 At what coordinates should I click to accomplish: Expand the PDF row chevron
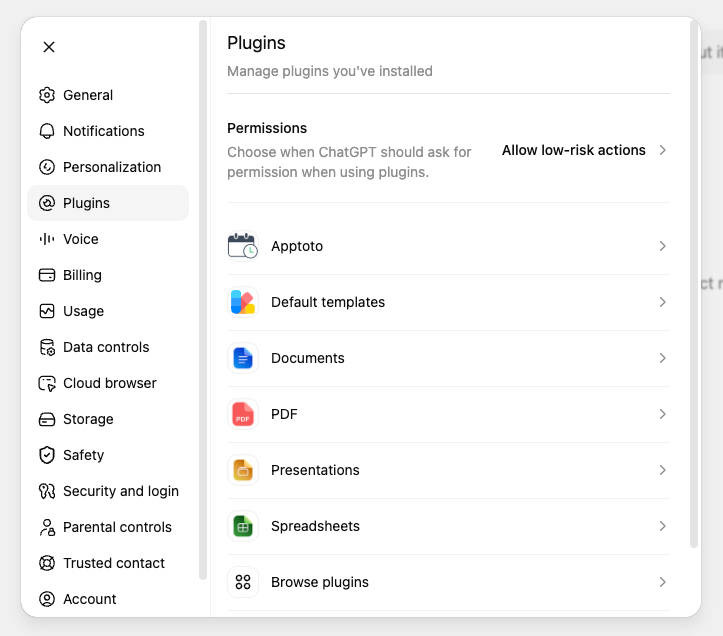(x=663, y=414)
